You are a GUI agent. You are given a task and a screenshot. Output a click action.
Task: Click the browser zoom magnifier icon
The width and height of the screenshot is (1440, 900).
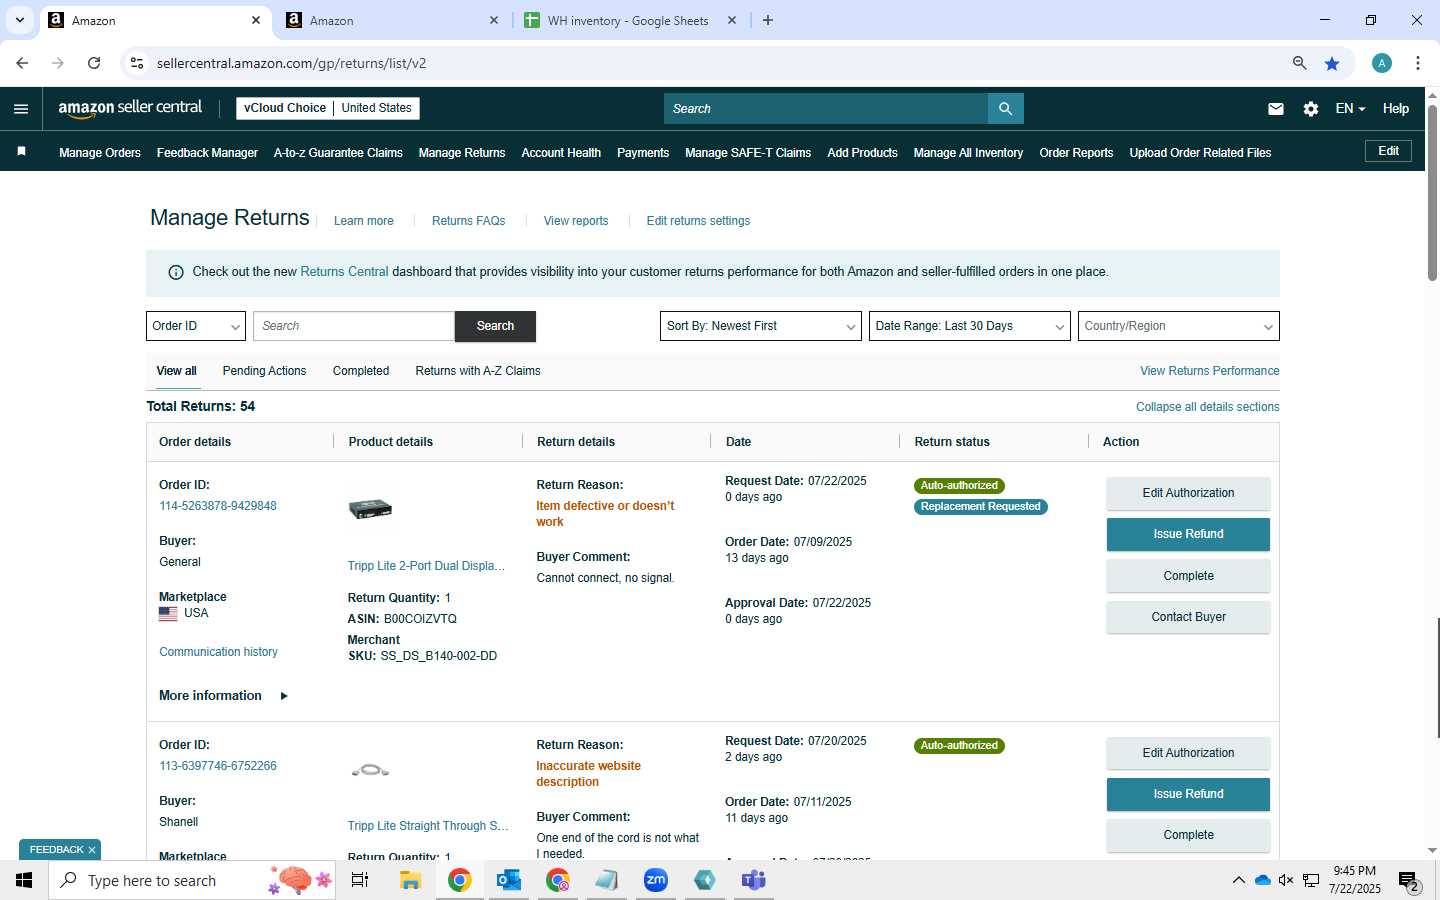(x=1299, y=63)
